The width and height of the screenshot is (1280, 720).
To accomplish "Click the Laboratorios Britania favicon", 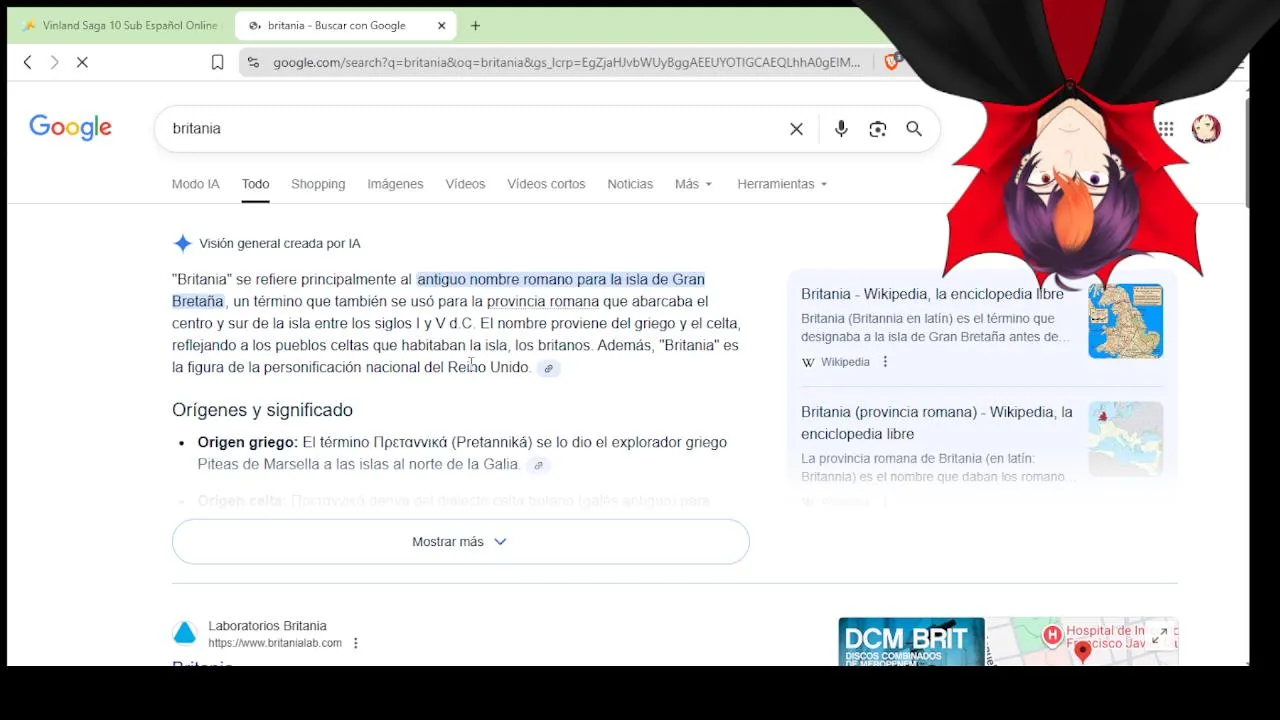I will point(185,633).
